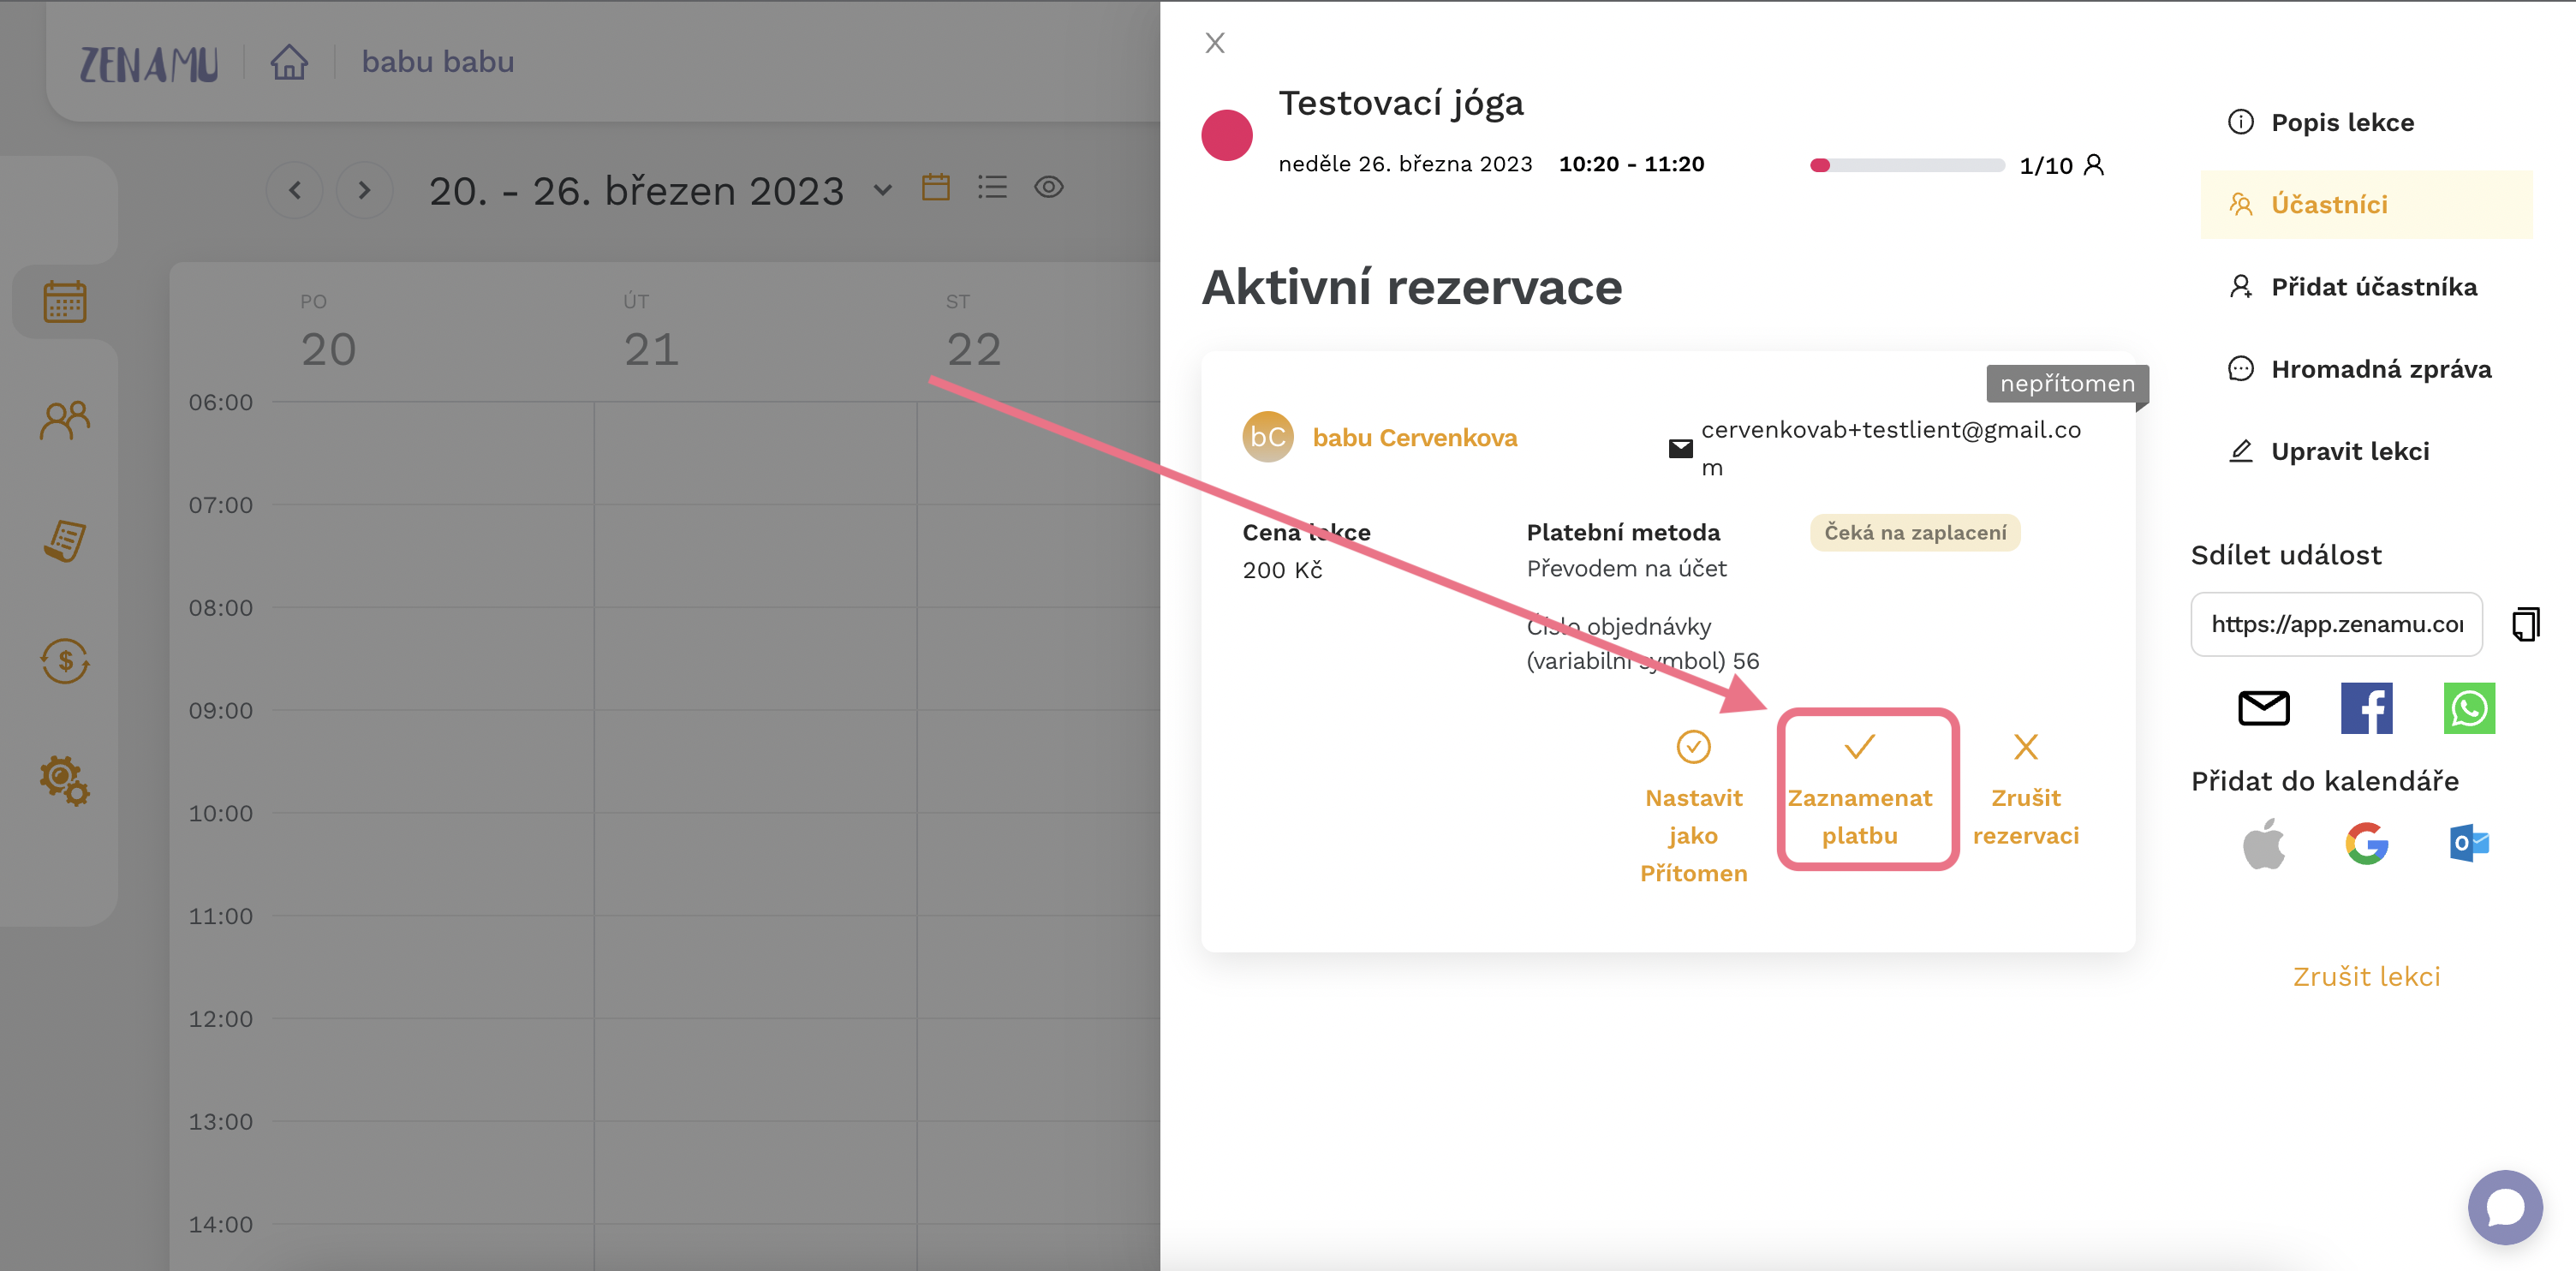Open the Popis lekce tab

2366,122
